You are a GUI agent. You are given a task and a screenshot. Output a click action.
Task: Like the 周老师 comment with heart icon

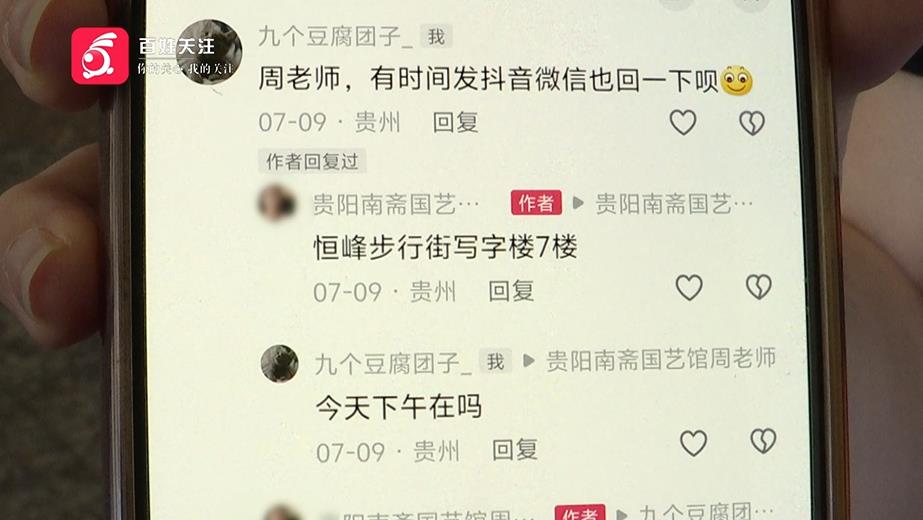pyautogui.click(x=683, y=122)
